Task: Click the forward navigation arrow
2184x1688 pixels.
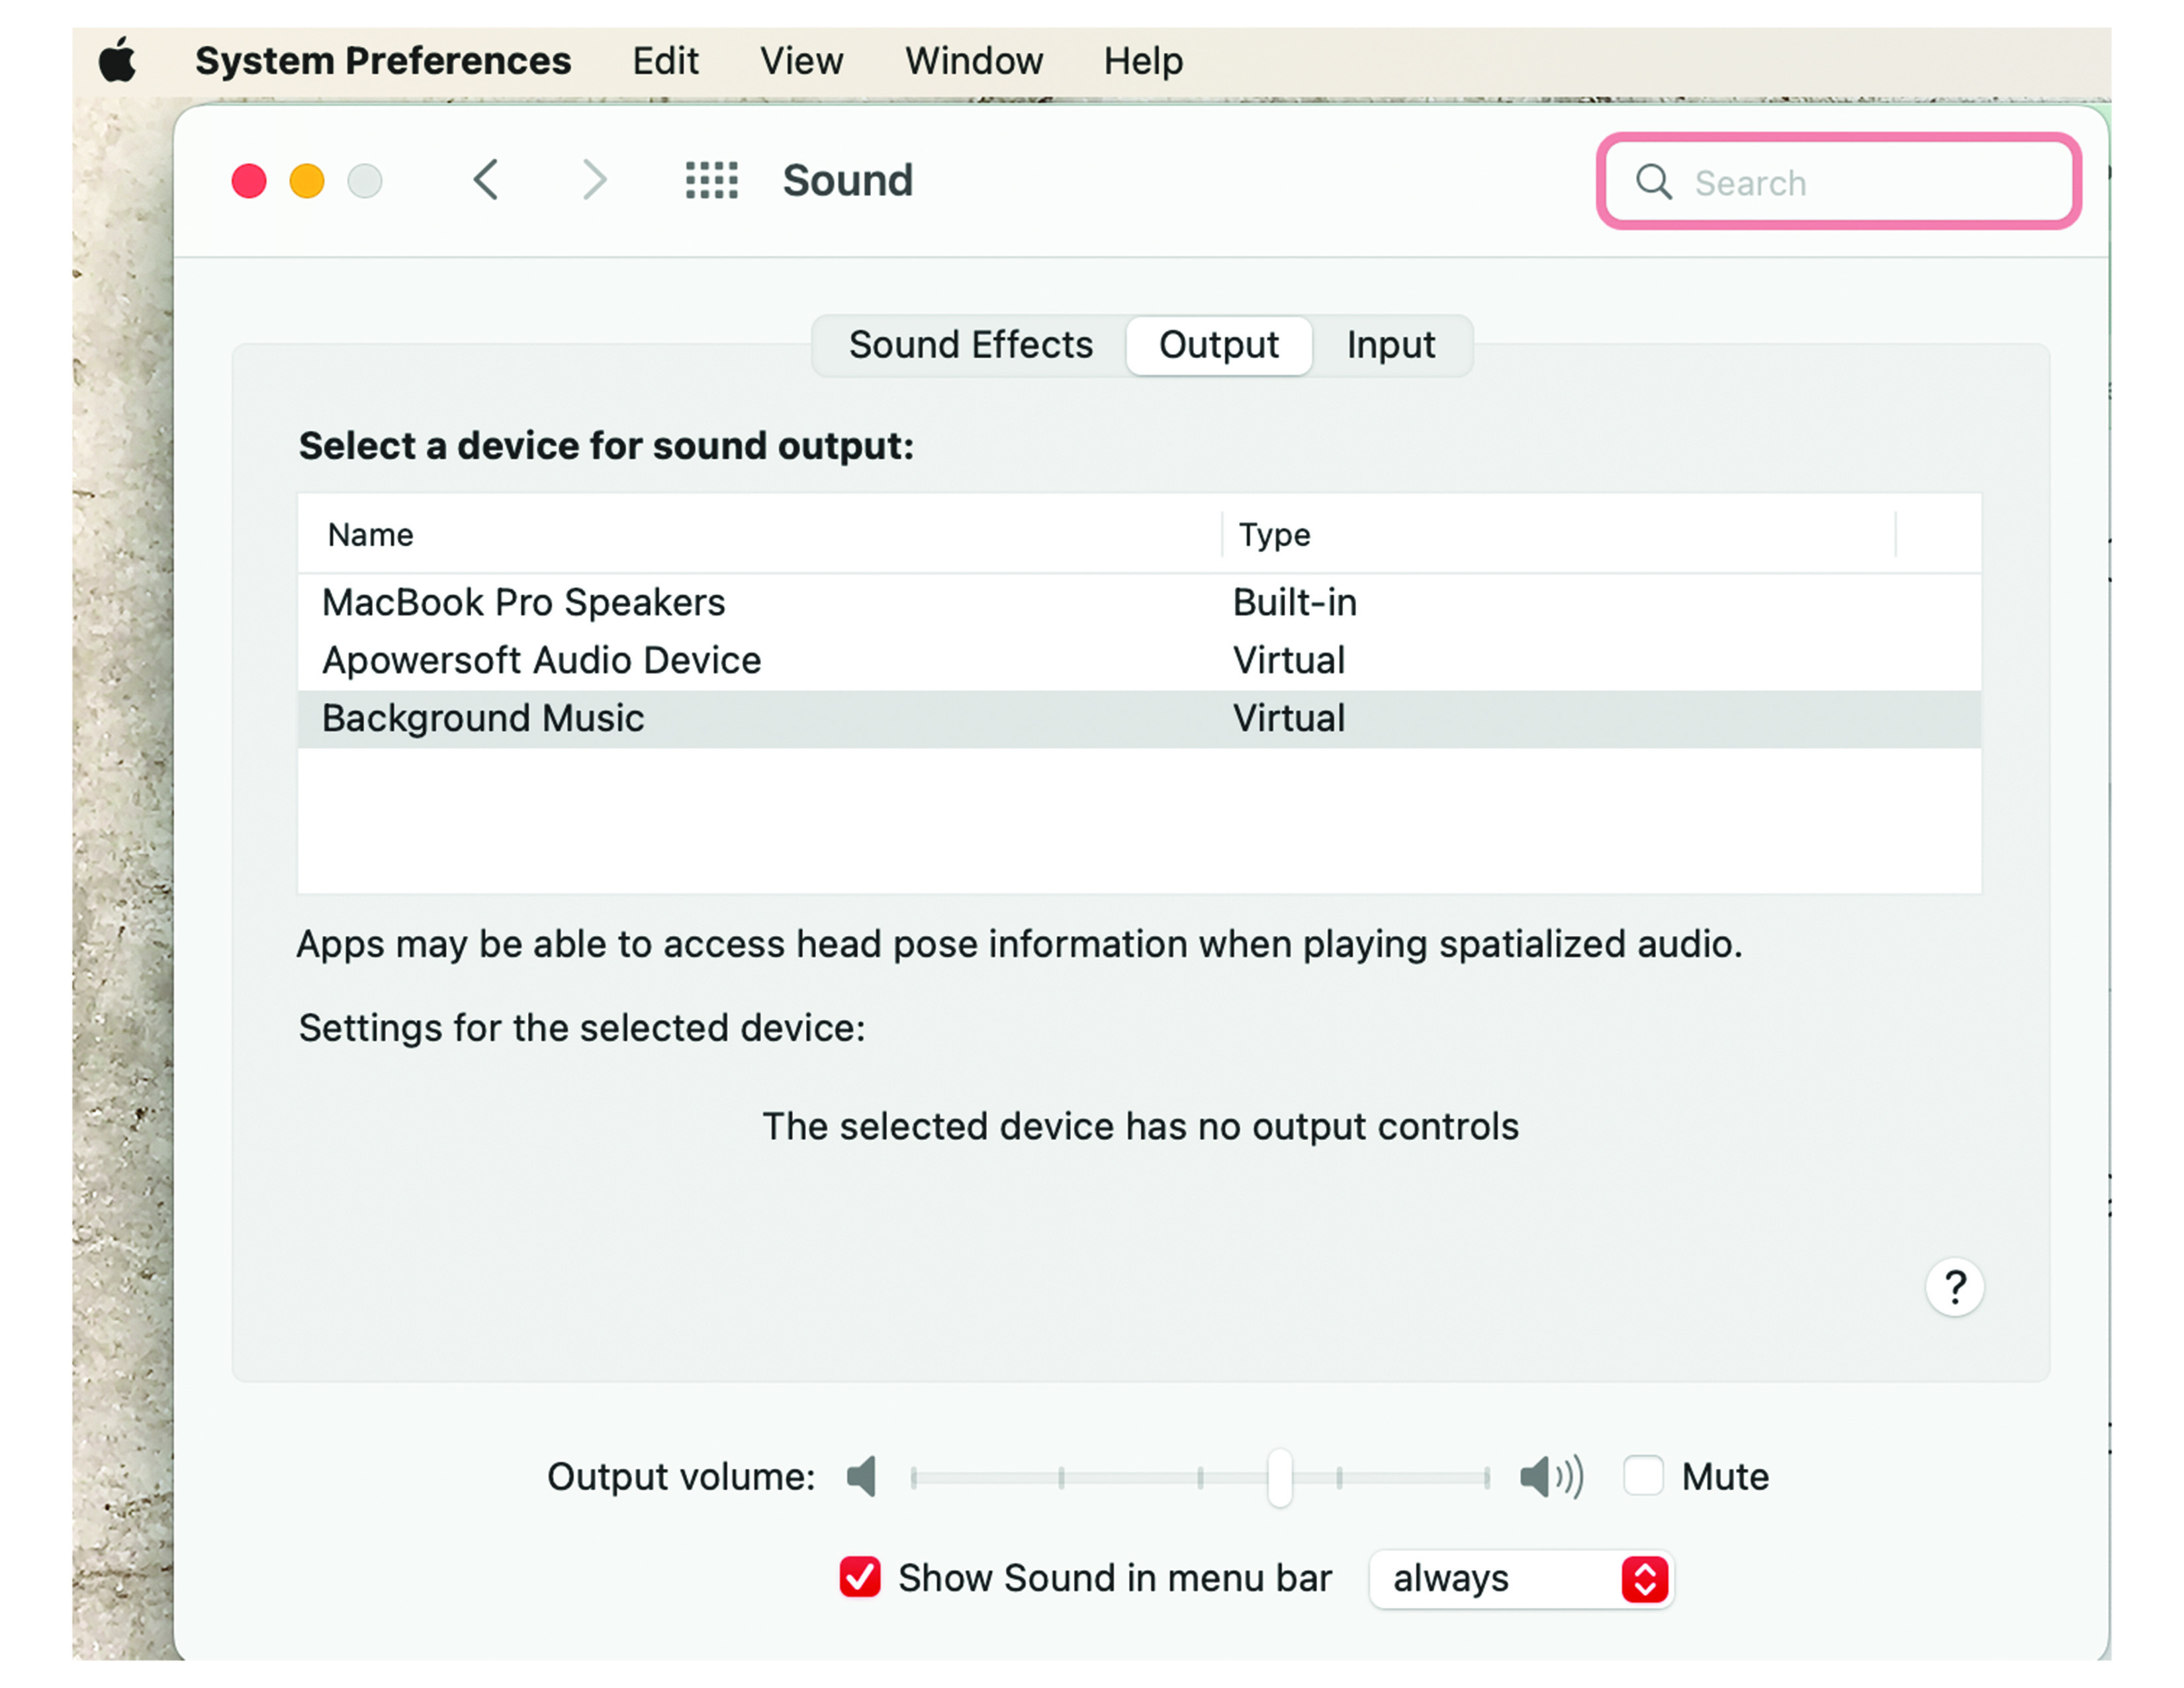Action: (594, 180)
